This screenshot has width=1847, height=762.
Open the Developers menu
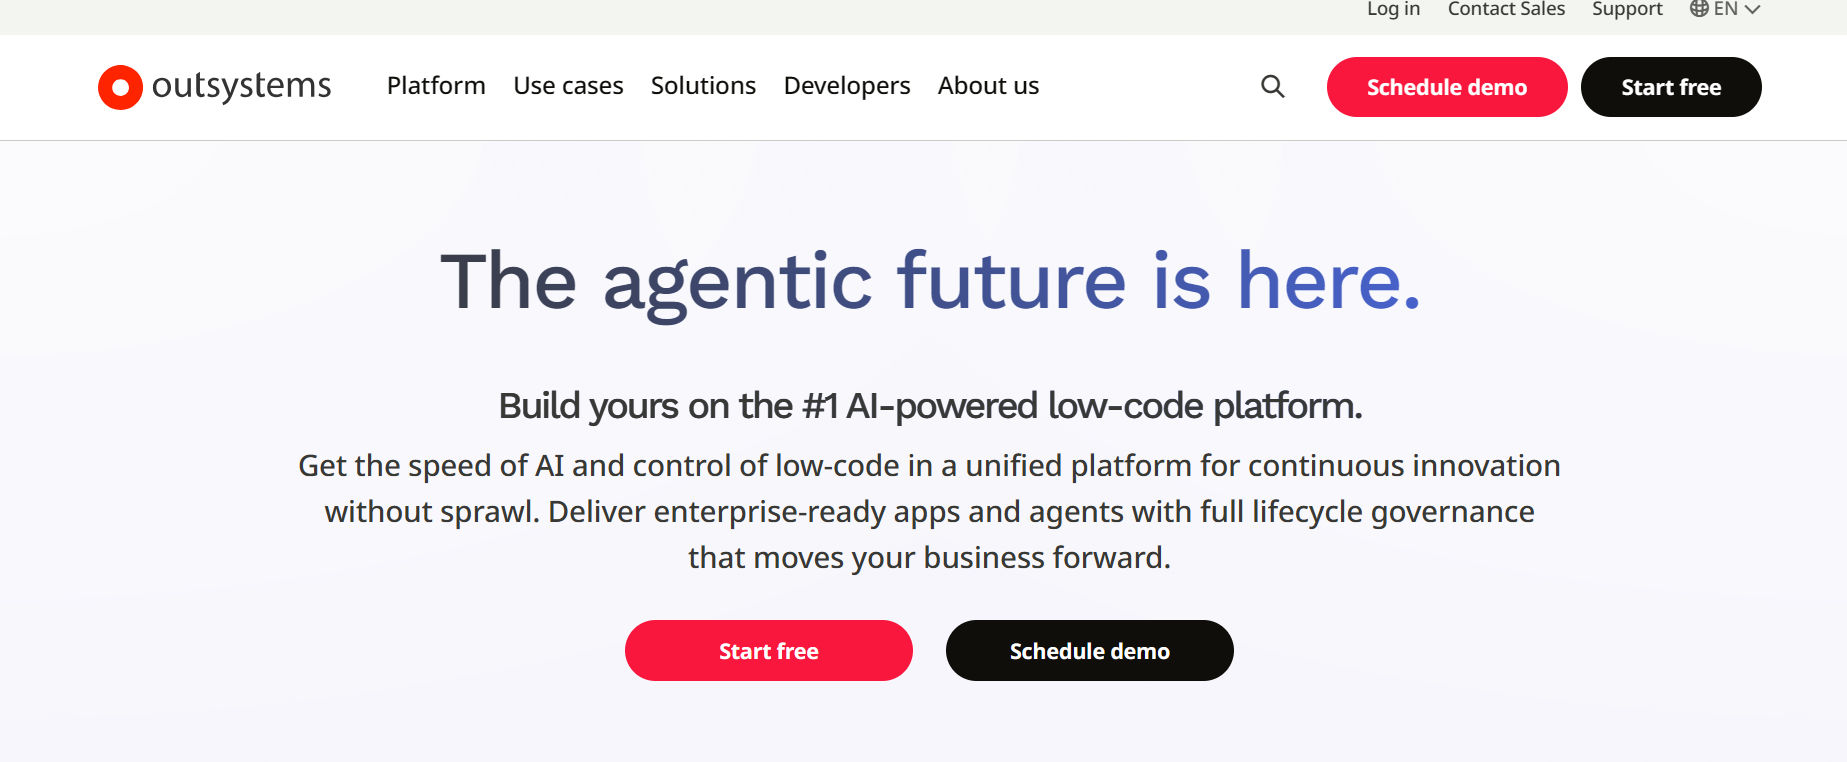[846, 86]
